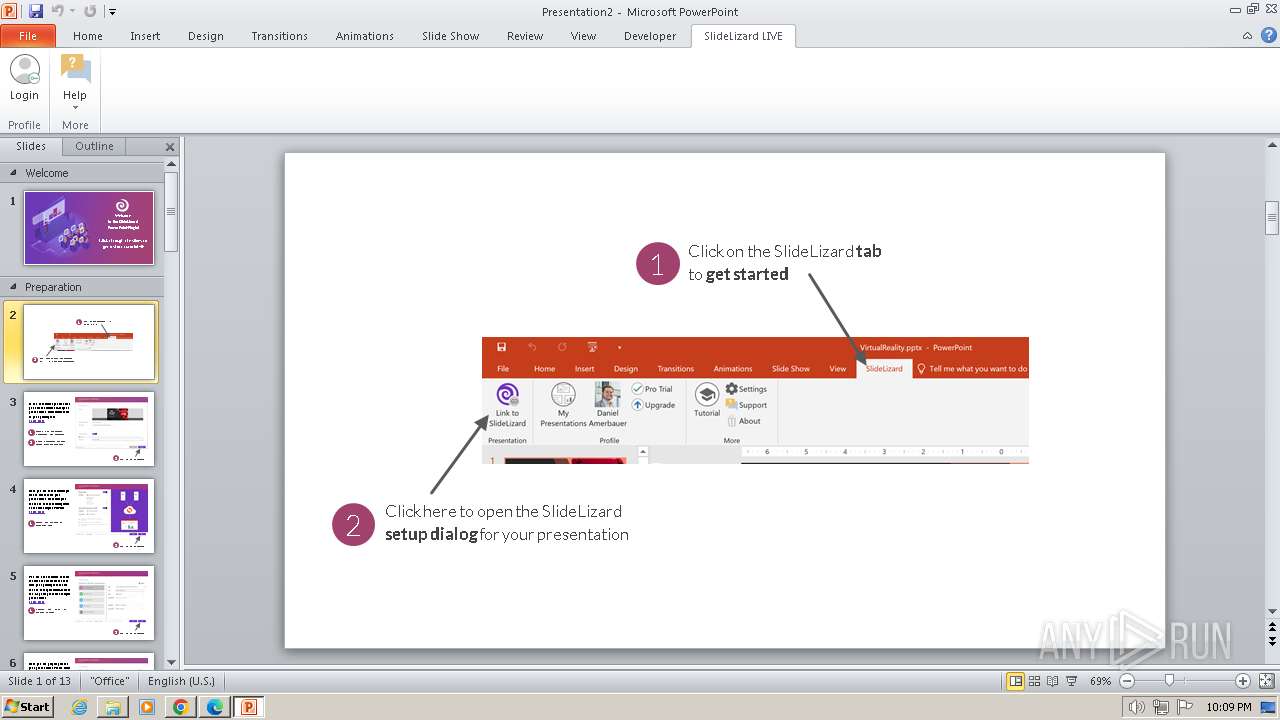Screen dimensions: 1280x720
Task: Collapse the Preparation section
Action: tap(14, 287)
